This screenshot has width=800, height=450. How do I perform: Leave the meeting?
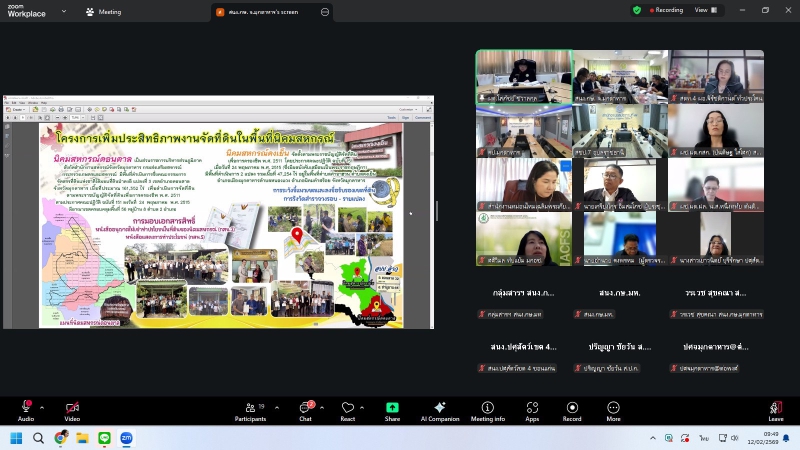(775, 410)
